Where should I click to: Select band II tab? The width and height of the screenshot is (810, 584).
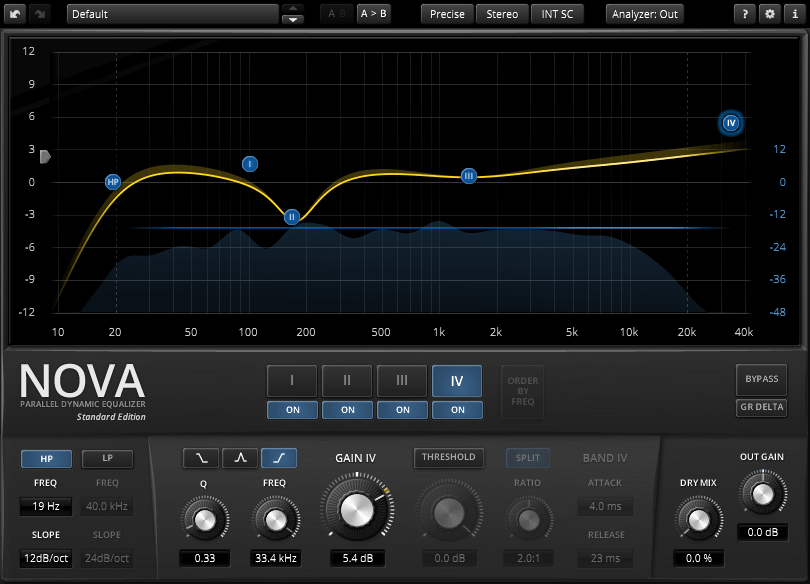point(347,381)
